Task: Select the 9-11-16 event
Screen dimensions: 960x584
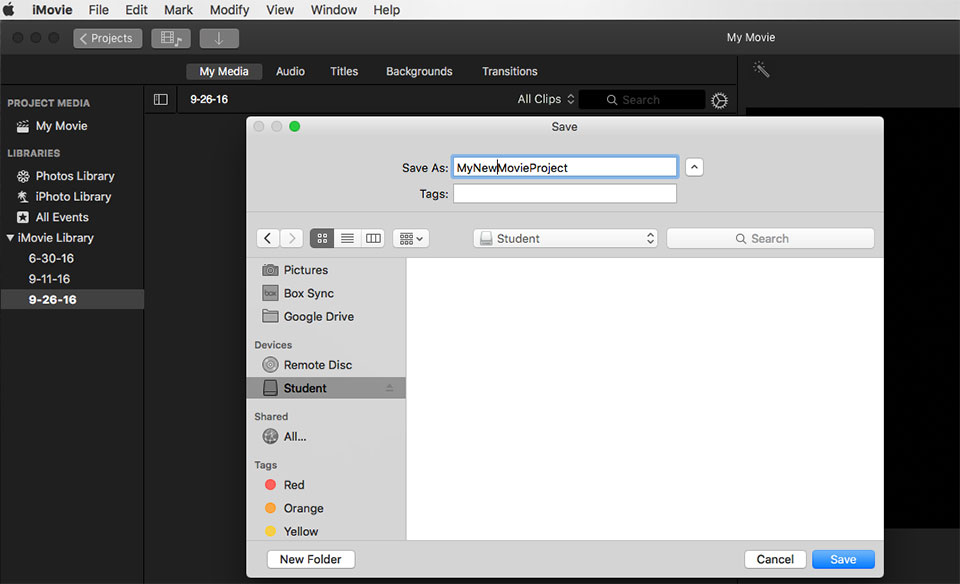Action: [x=50, y=279]
